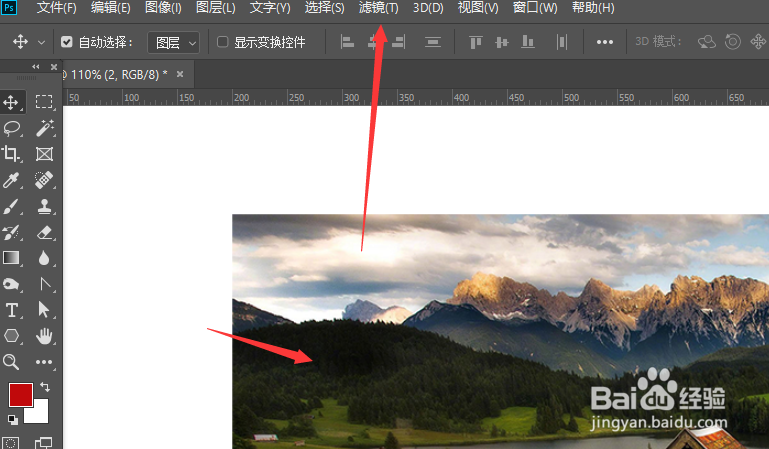Reset default foreground and background colors
Viewport: 769px width, 449px height.
(13, 420)
